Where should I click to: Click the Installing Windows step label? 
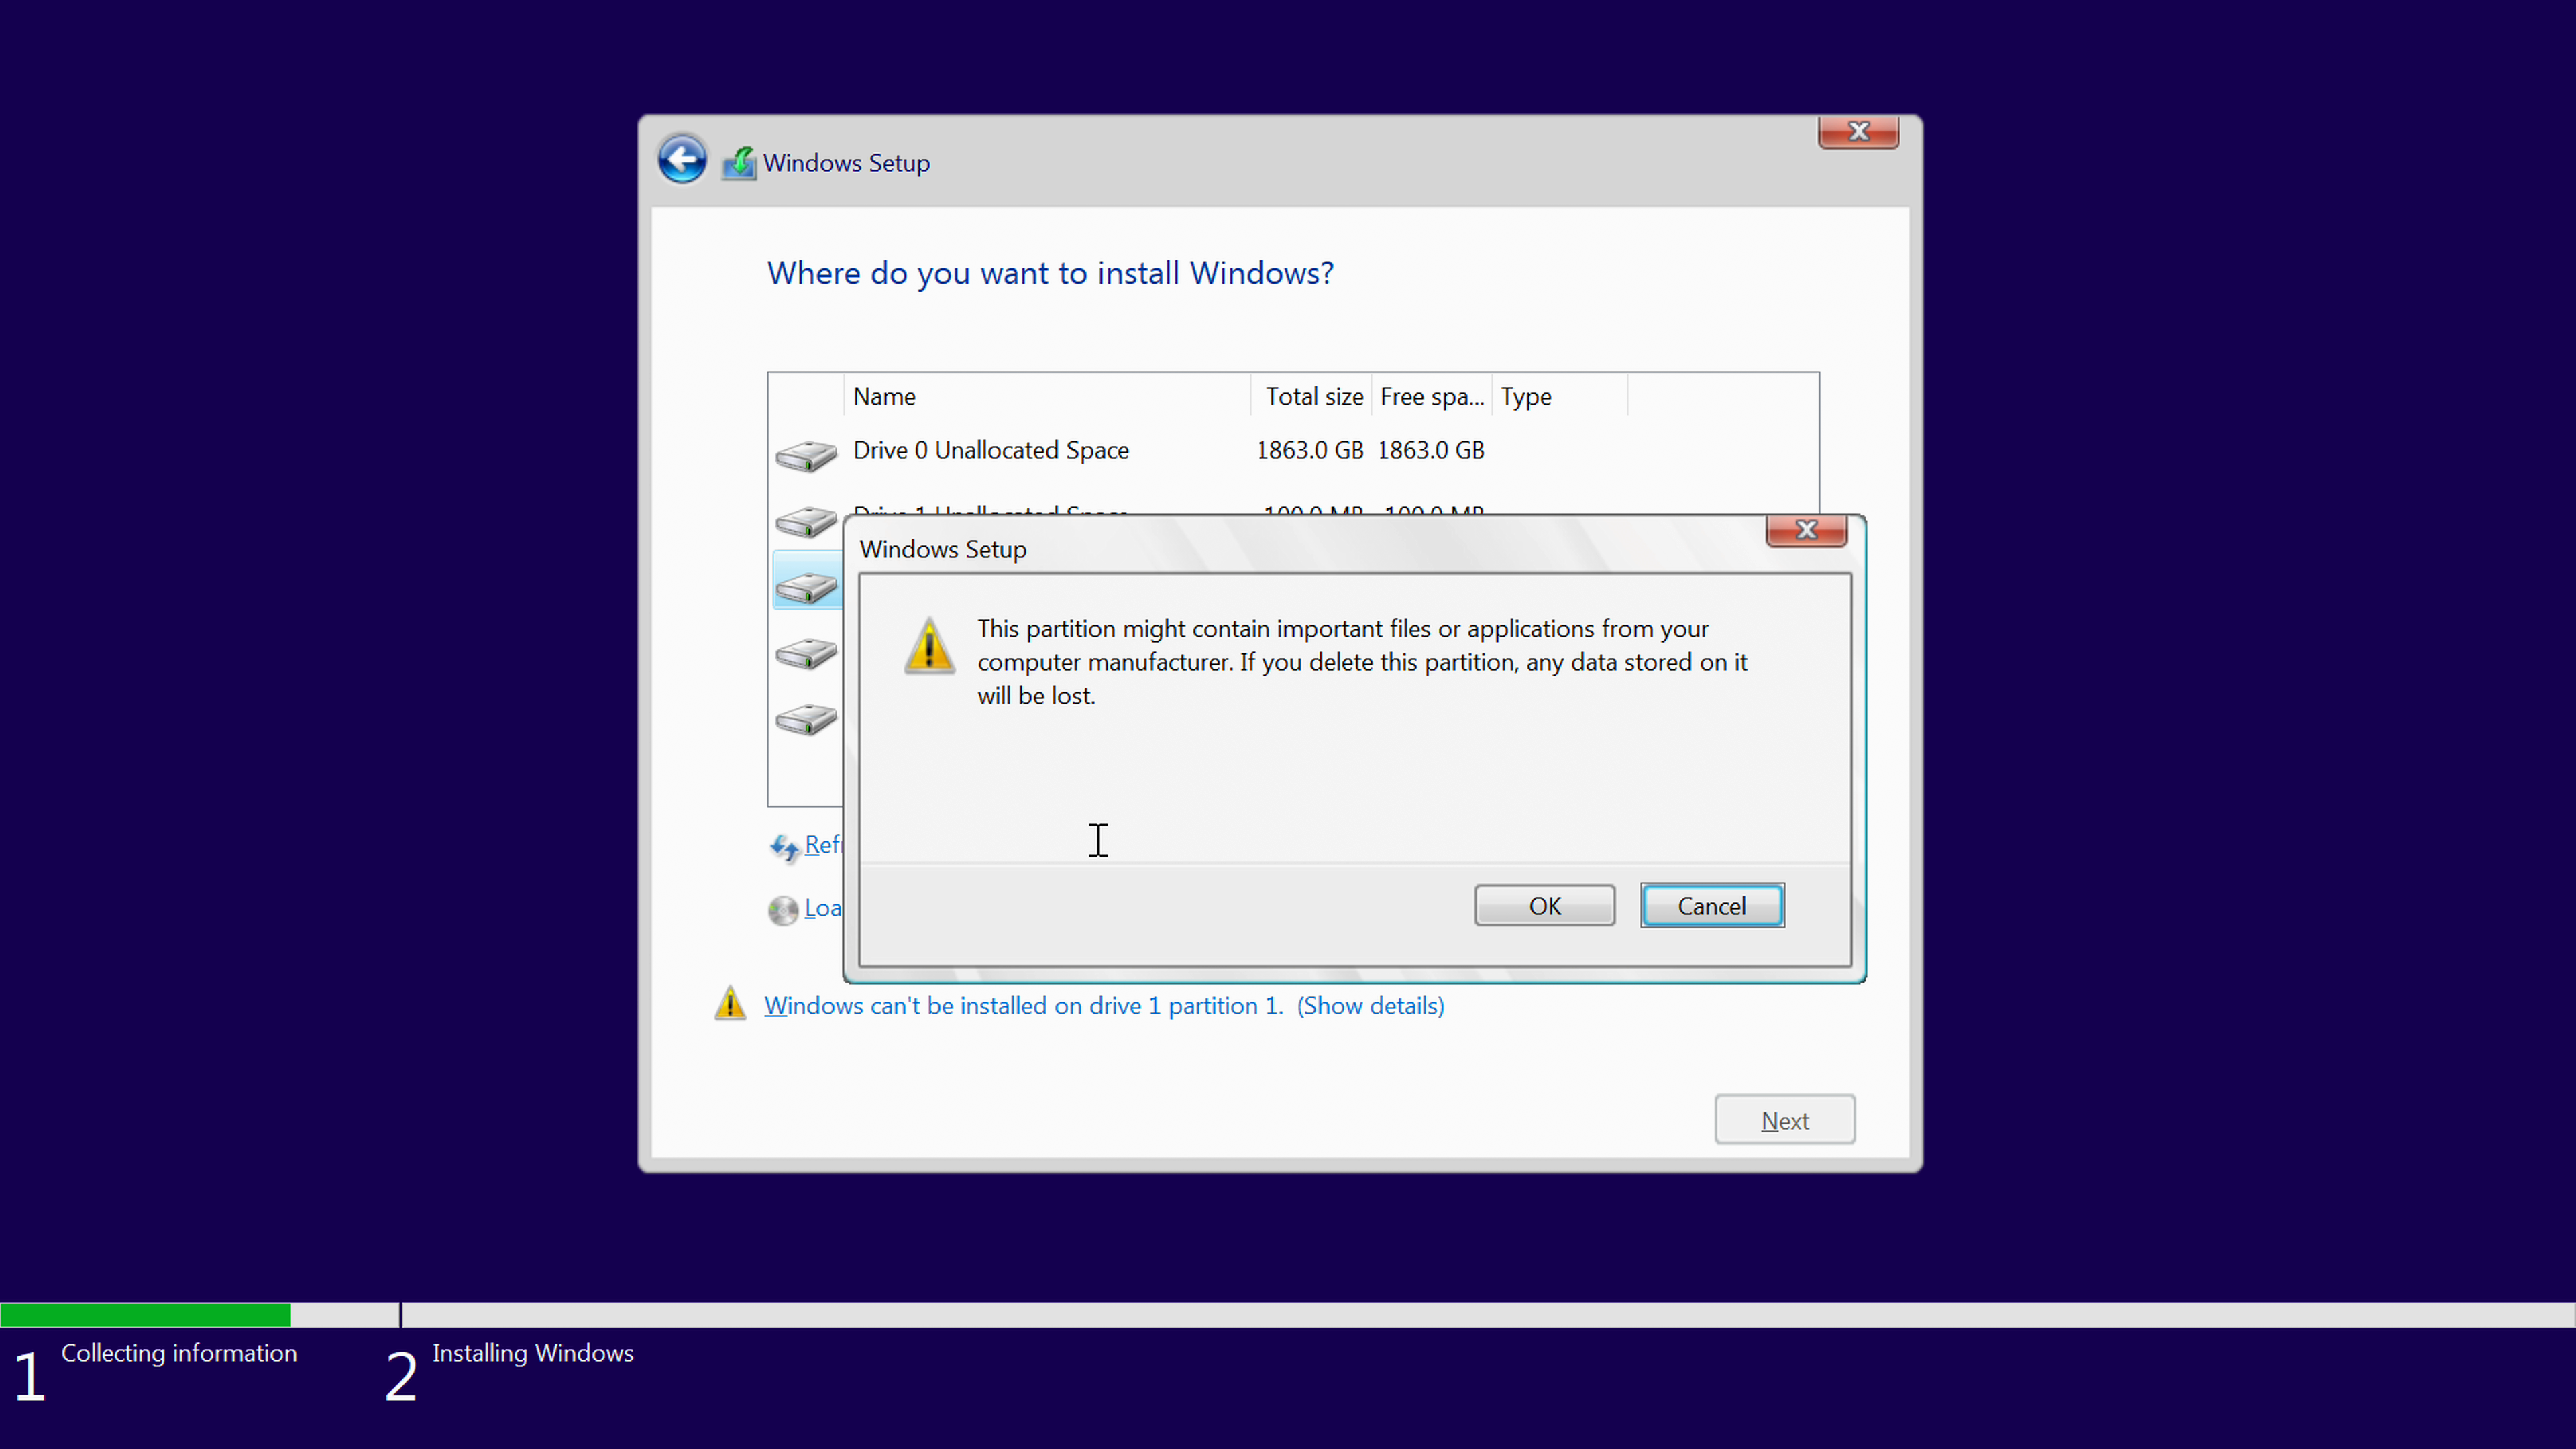533,1353
